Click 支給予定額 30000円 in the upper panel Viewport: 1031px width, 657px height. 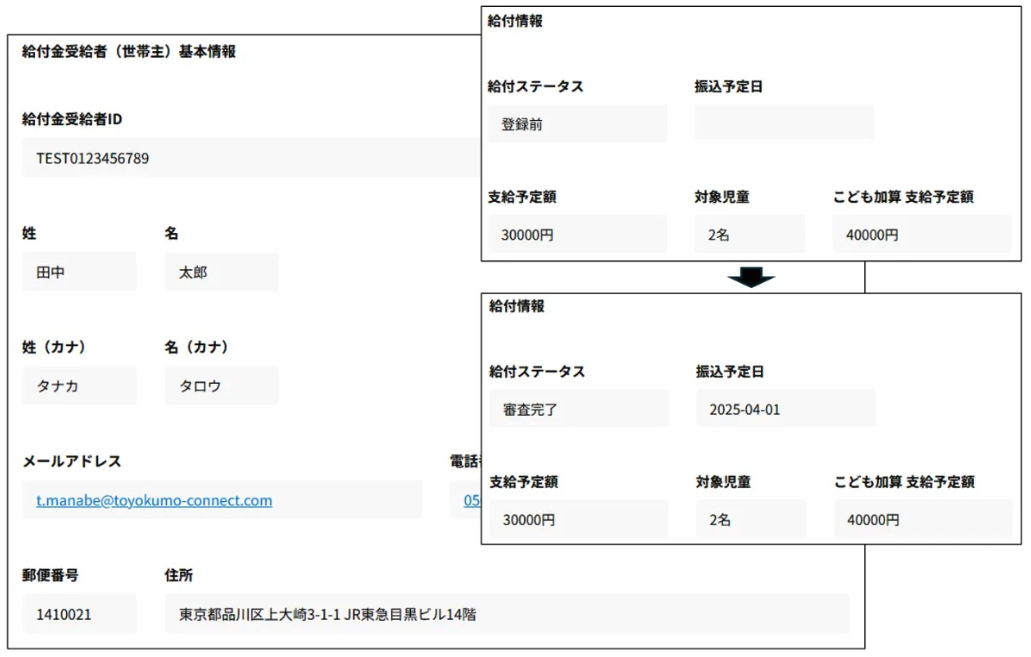[x=577, y=235]
